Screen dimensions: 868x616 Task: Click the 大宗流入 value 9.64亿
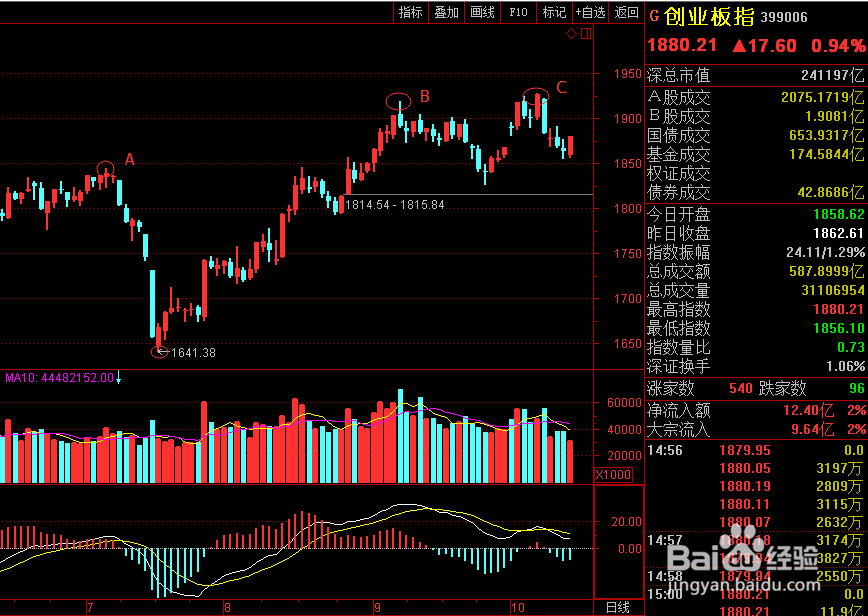coord(813,429)
